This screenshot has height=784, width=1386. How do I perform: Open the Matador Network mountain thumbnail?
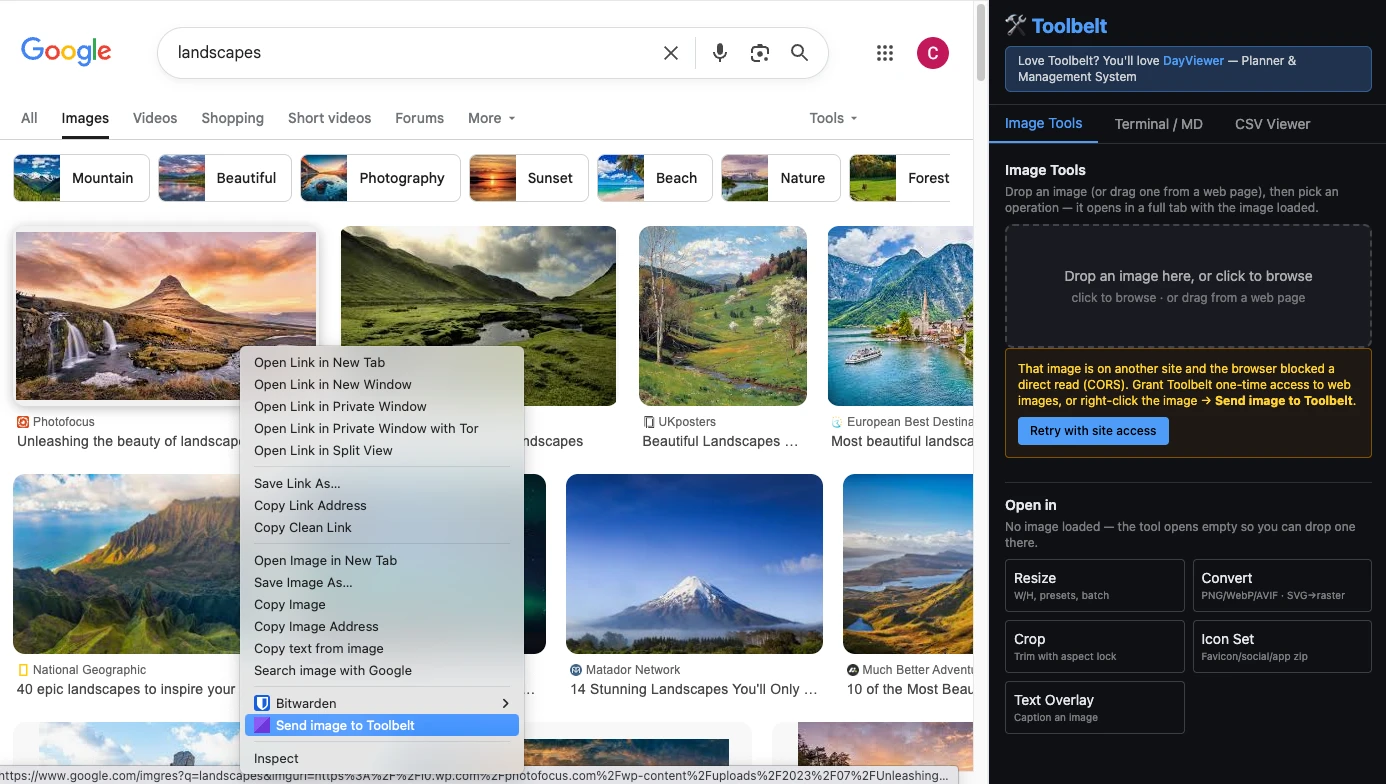pyautogui.click(x=694, y=564)
